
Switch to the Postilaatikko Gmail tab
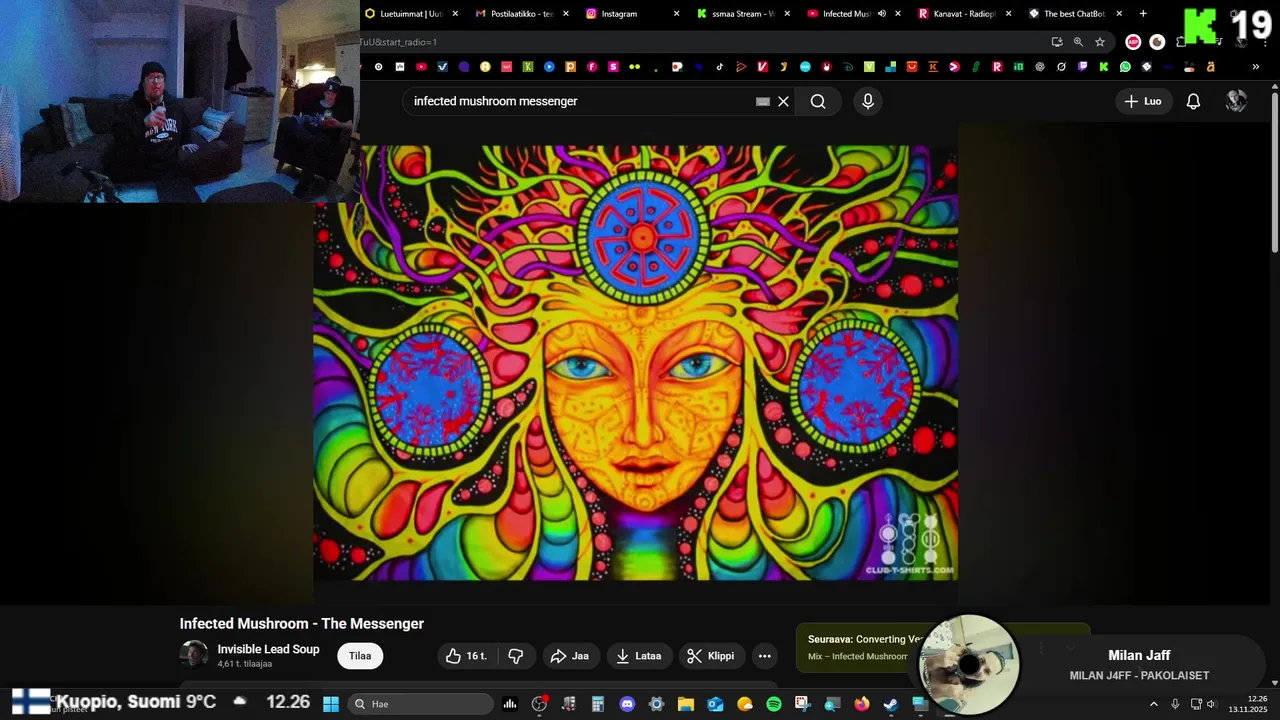coord(522,14)
